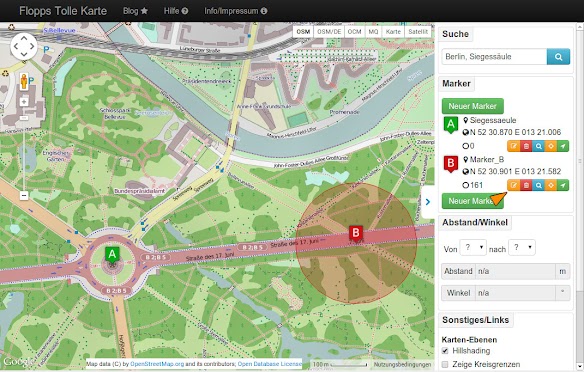Select the OSM/DE map layer tab
The width and height of the screenshot is (584, 372).
click(x=329, y=32)
